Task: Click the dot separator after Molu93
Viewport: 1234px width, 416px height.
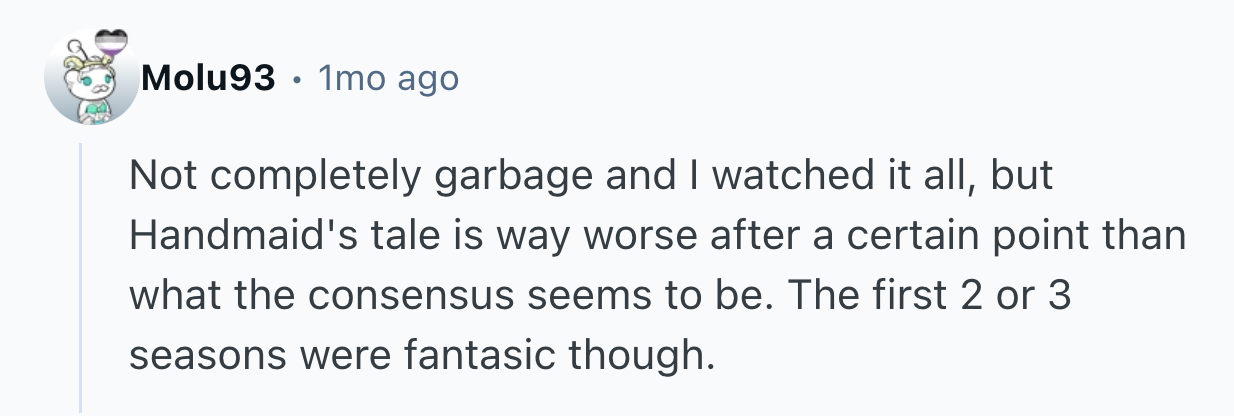Action: pyautogui.click(x=295, y=77)
